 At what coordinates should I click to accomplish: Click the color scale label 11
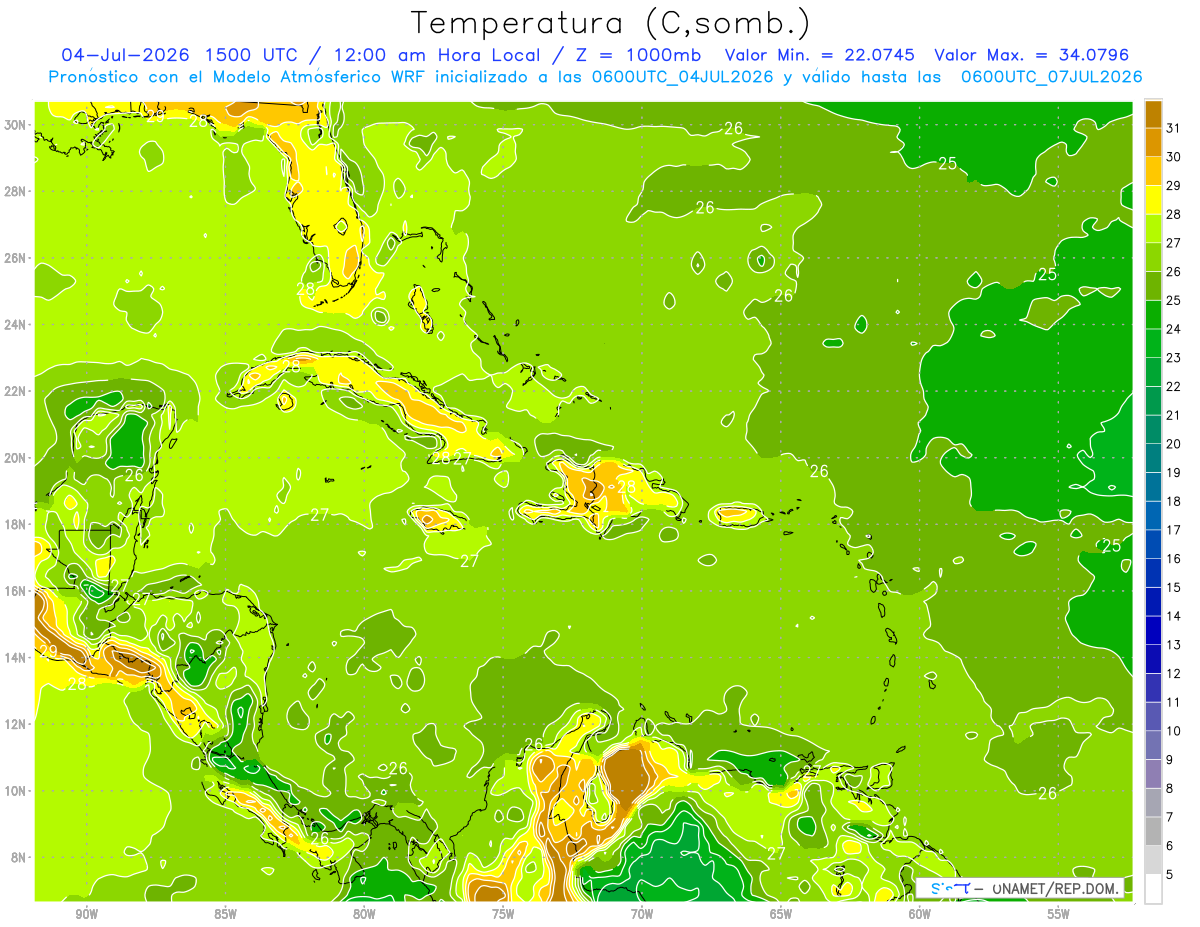1174,703
